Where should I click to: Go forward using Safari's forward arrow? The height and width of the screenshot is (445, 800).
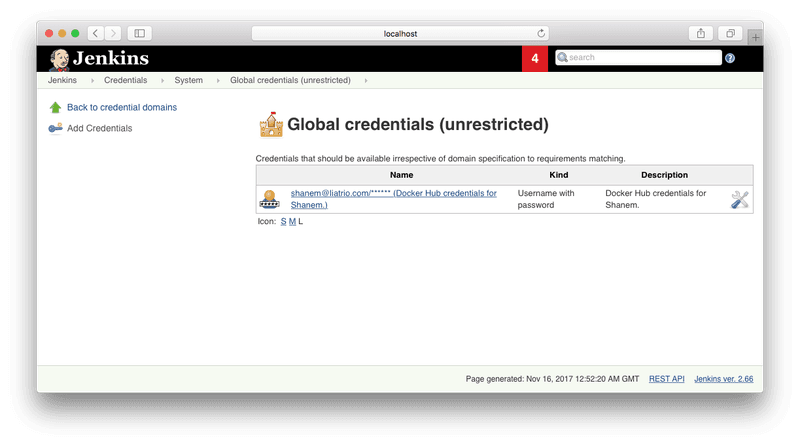(113, 33)
